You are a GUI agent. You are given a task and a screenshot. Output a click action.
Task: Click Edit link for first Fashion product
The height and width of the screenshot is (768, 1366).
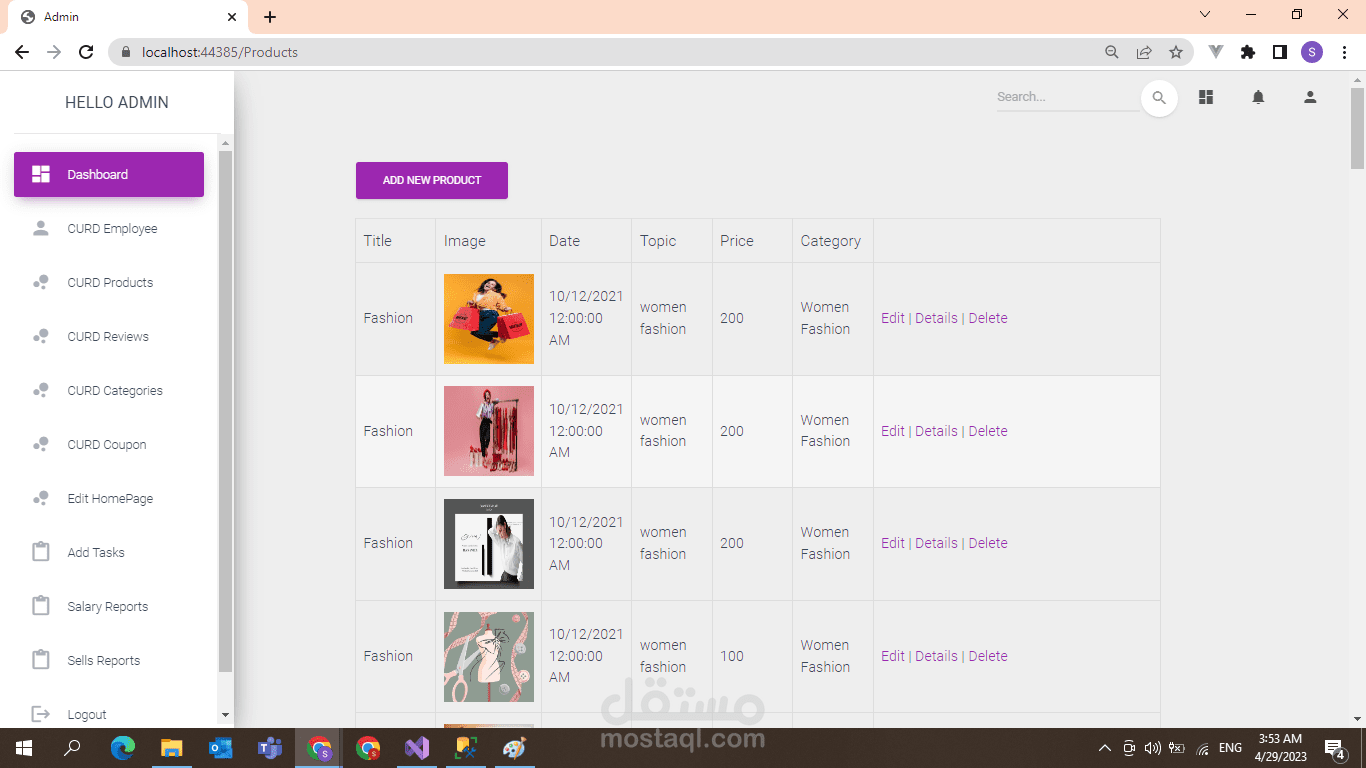pyautogui.click(x=892, y=318)
